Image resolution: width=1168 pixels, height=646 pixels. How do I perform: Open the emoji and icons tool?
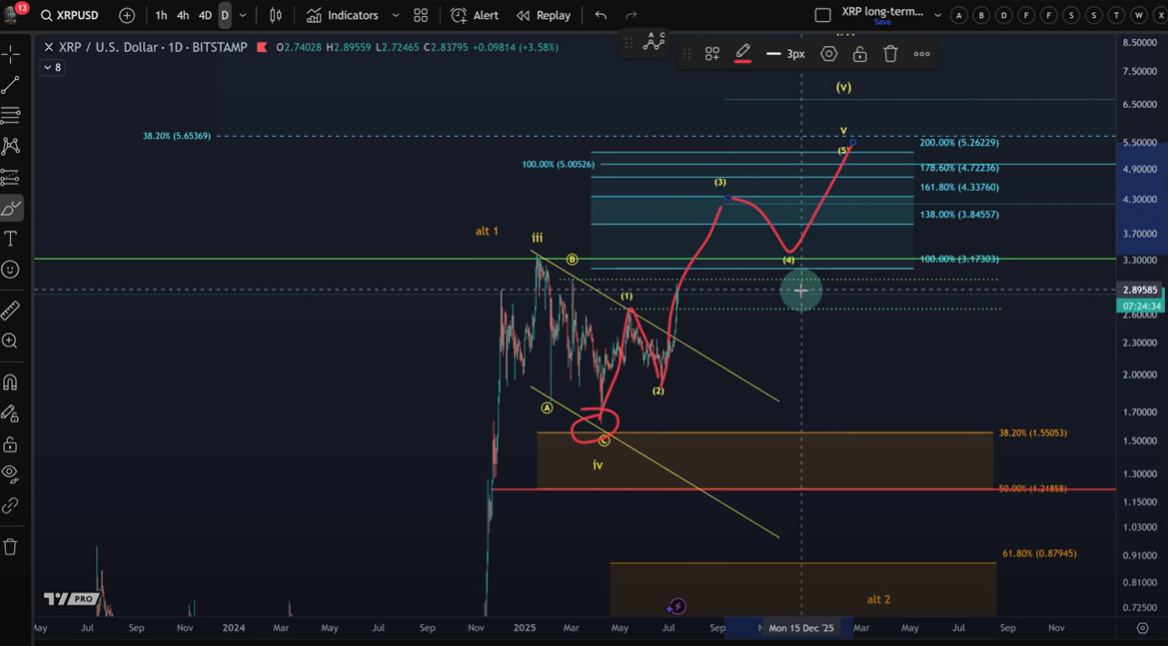click(x=10, y=269)
